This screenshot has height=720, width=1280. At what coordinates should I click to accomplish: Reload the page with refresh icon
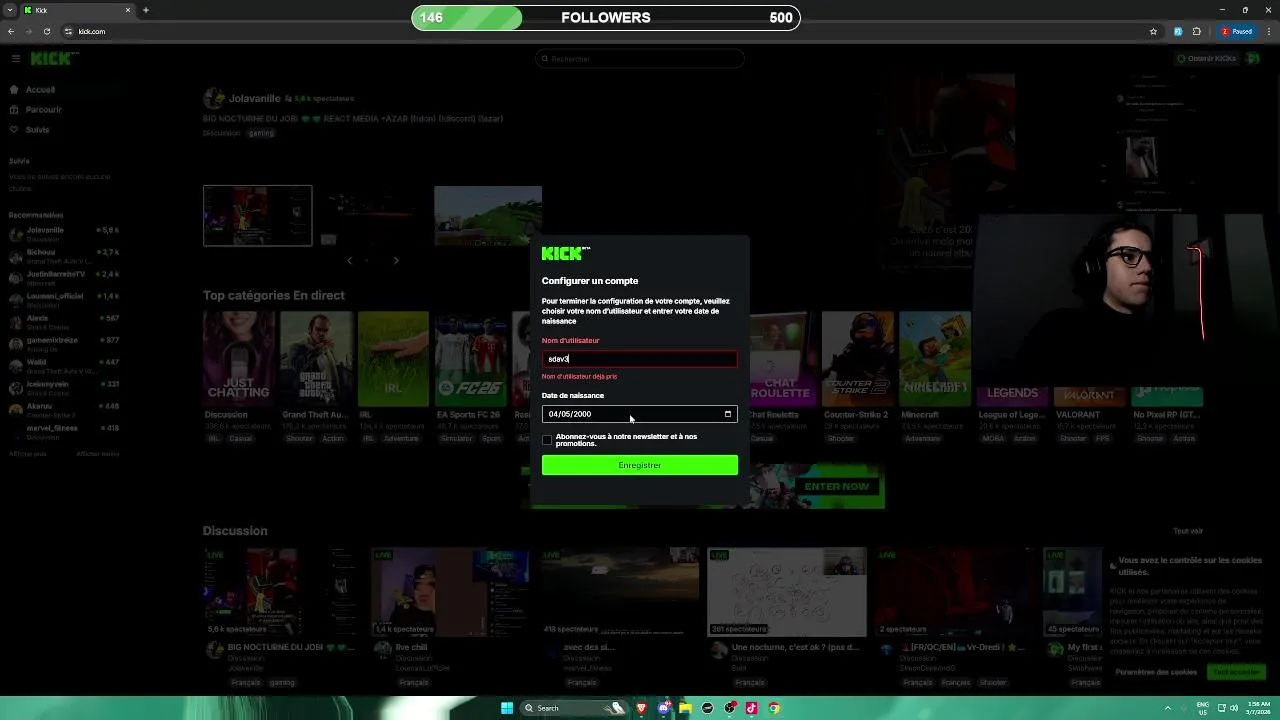coord(47,31)
